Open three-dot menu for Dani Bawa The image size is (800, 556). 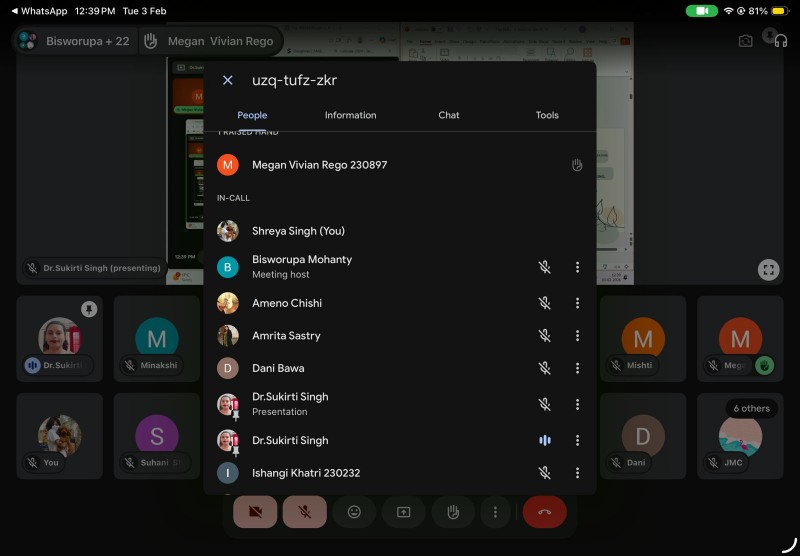click(x=577, y=368)
